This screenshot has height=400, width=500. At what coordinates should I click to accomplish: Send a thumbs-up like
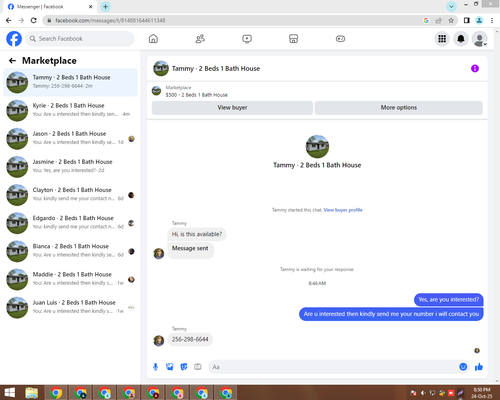tap(479, 367)
